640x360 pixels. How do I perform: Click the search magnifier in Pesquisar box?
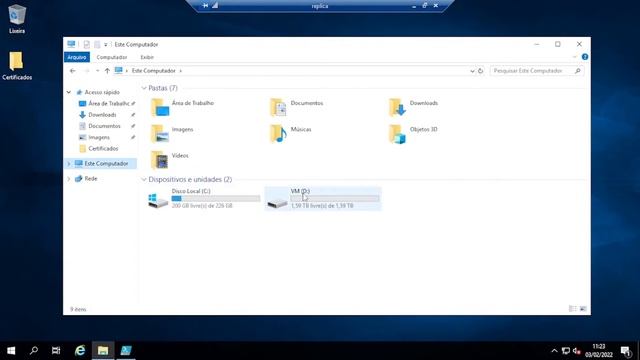[578, 71]
